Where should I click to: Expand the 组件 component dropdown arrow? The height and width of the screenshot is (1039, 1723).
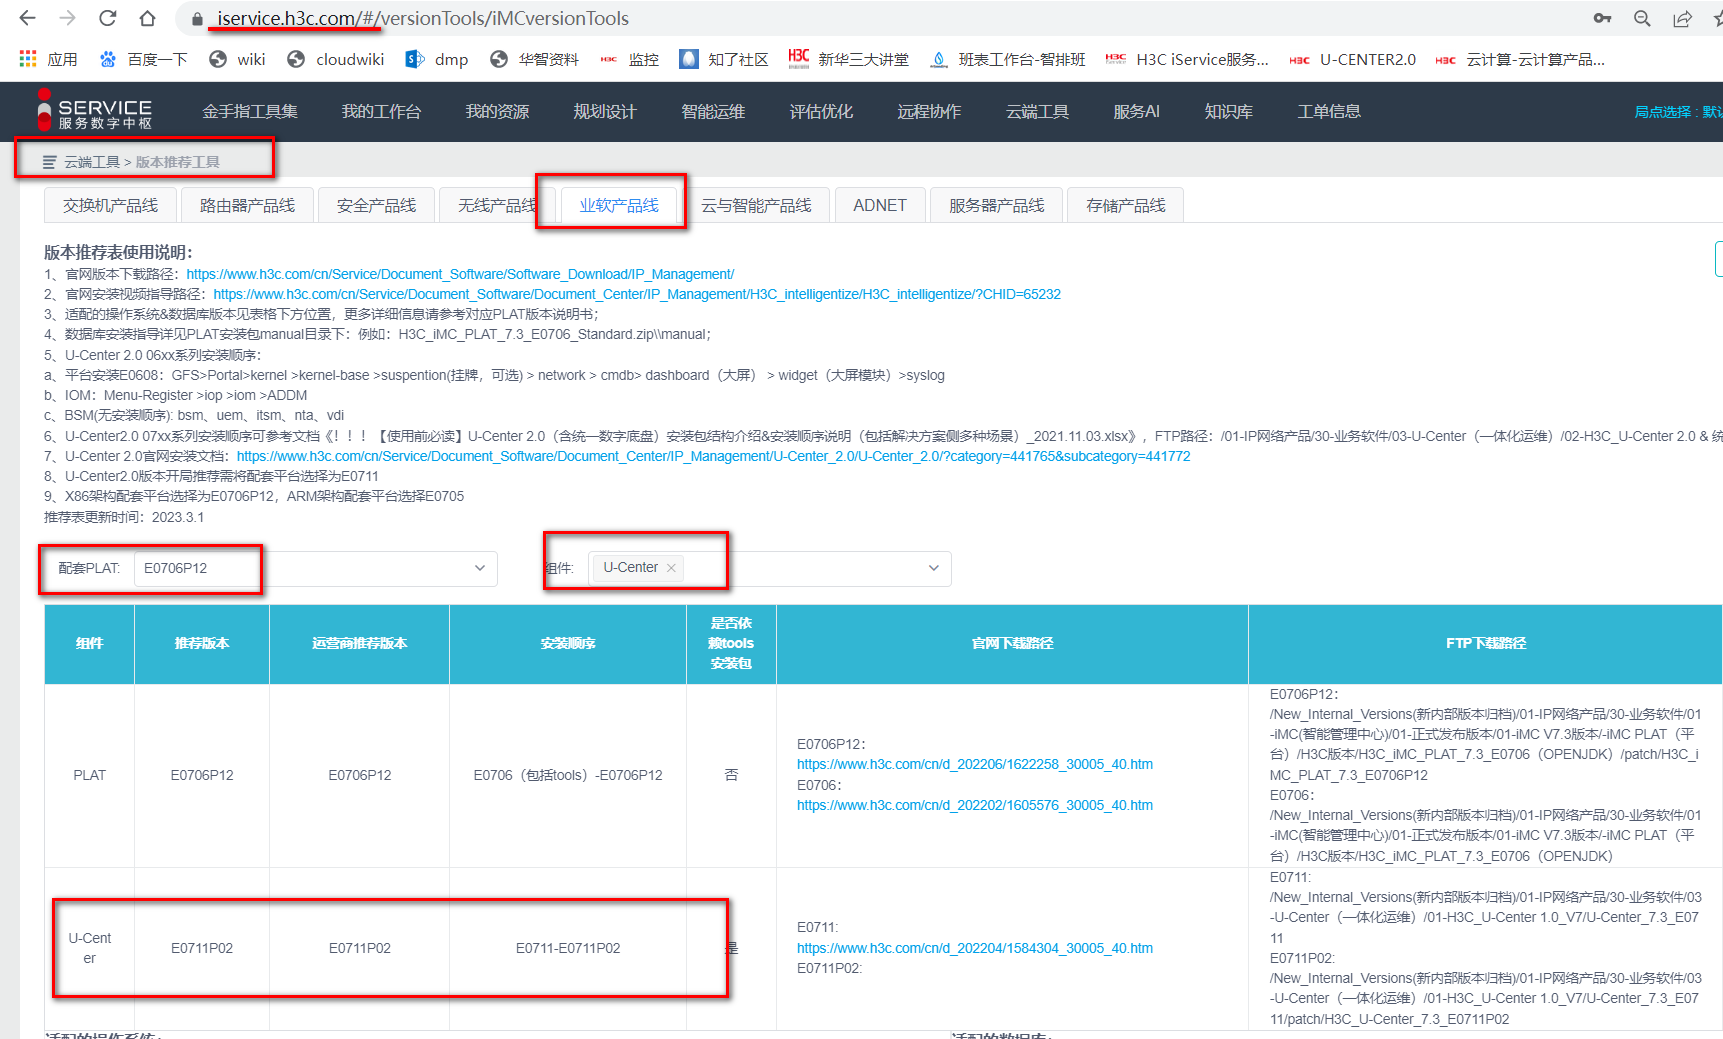[933, 568]
